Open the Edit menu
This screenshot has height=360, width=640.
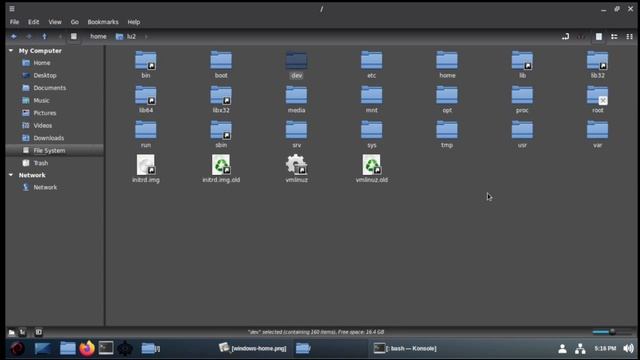click(x=33, y=22)
